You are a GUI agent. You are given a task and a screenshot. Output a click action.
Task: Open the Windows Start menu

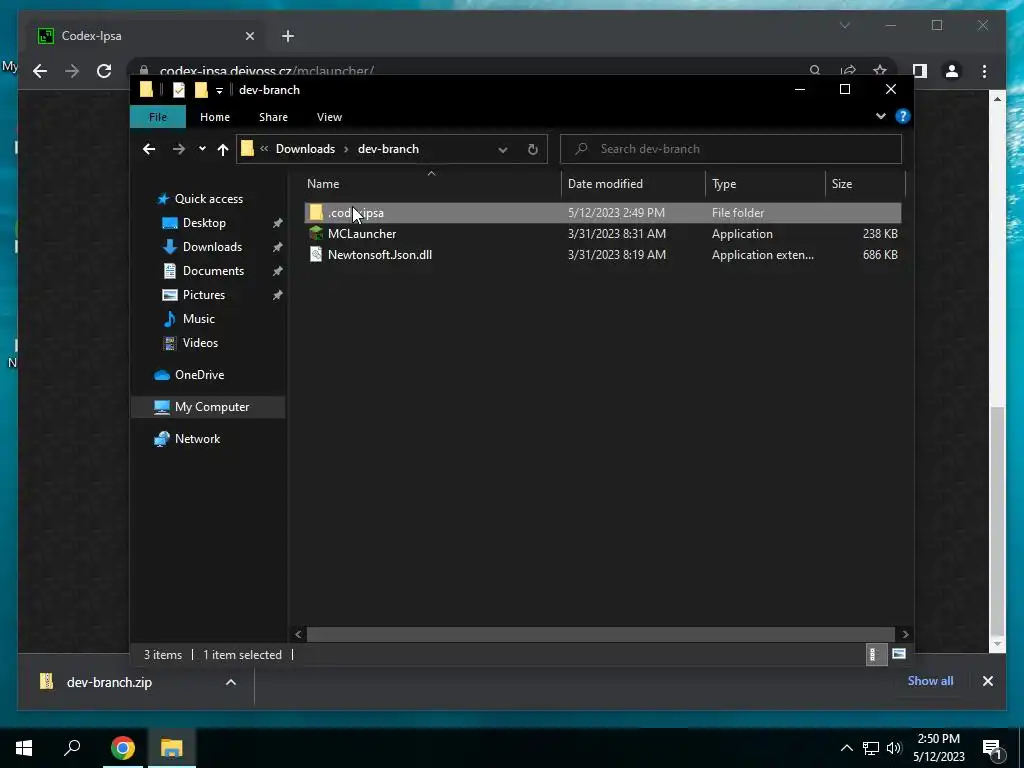(x=24, y=748)
